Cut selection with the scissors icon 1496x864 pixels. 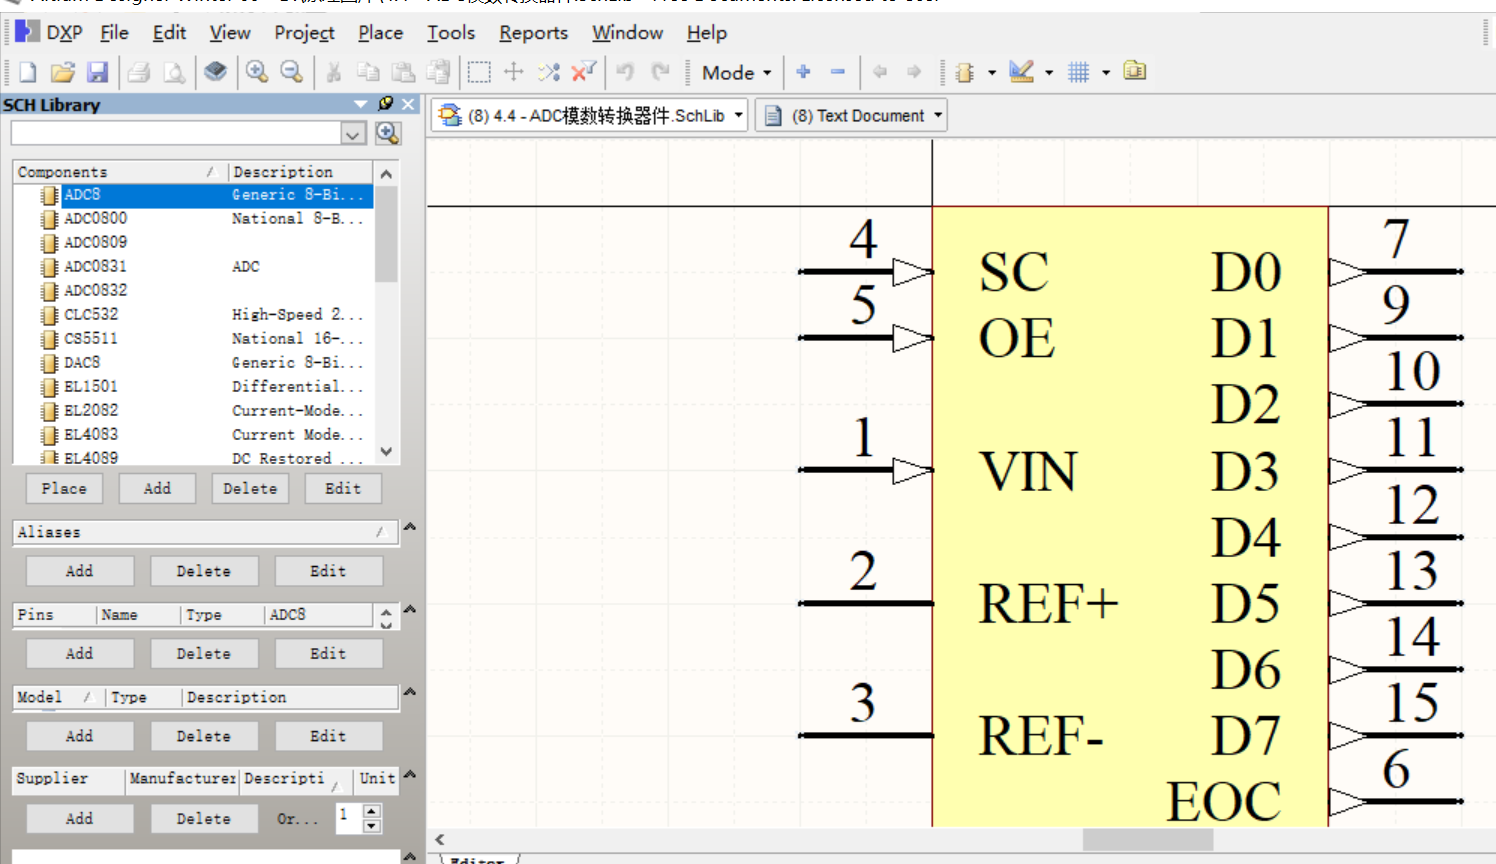(333, 72)
